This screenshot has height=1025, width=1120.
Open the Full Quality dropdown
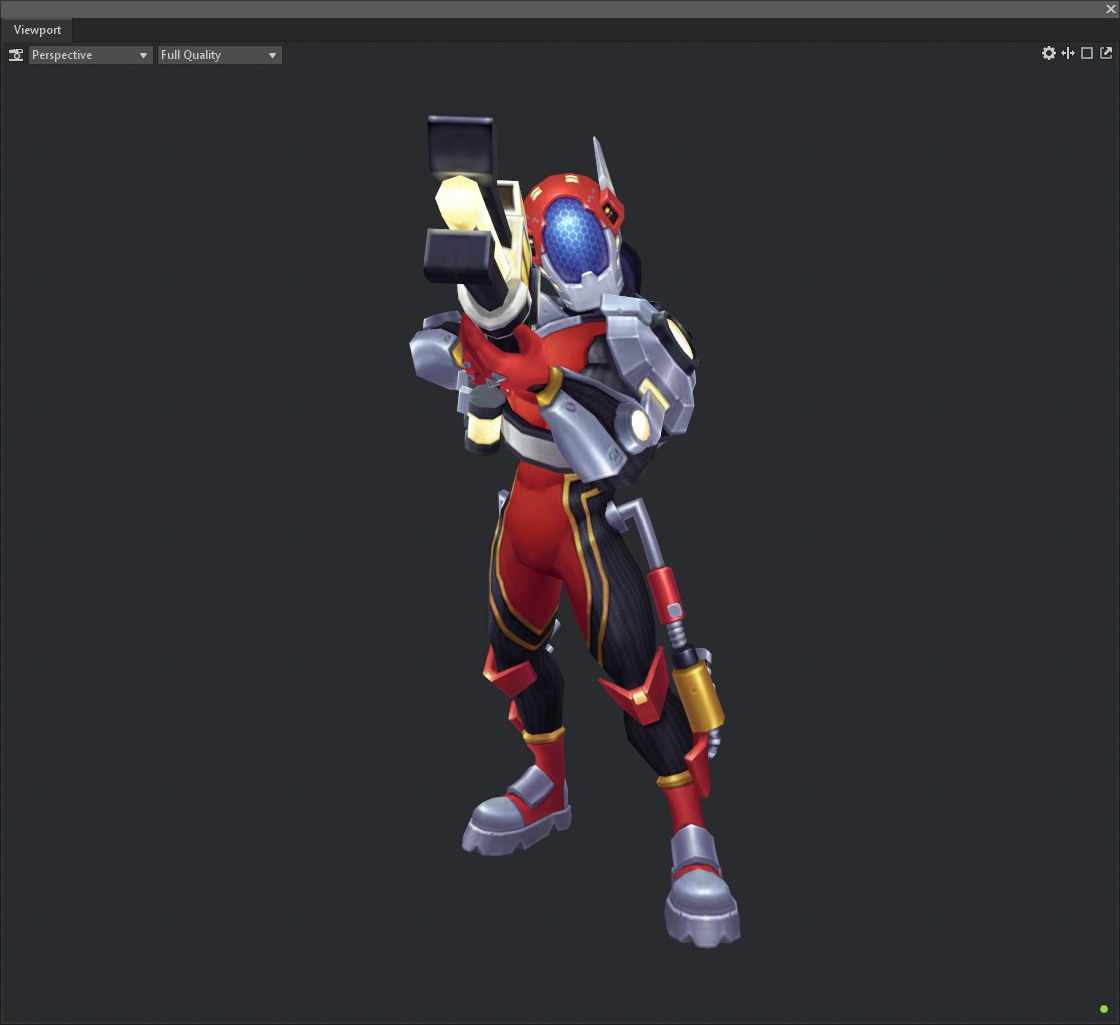[x=219, y=55]
